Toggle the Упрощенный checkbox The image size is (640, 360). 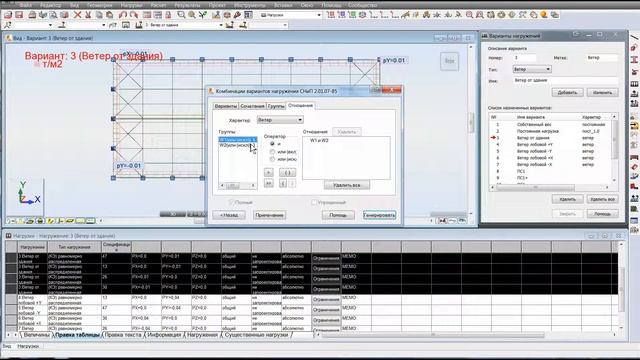(x=314, y=202)
